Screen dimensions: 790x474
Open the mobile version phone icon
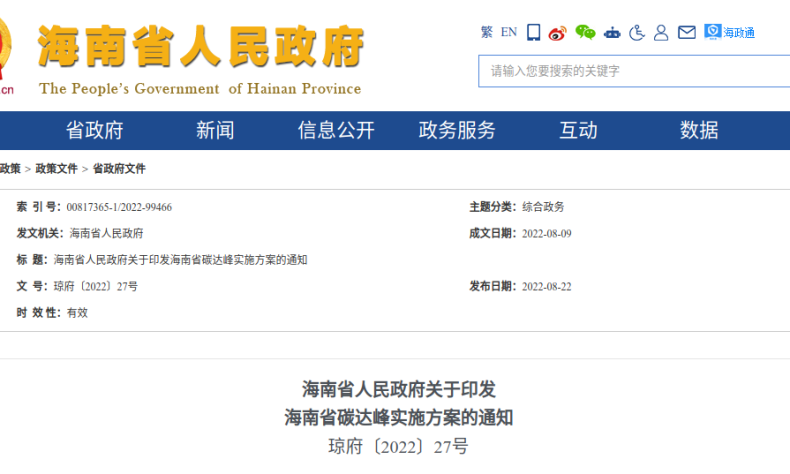click(534, 32)
